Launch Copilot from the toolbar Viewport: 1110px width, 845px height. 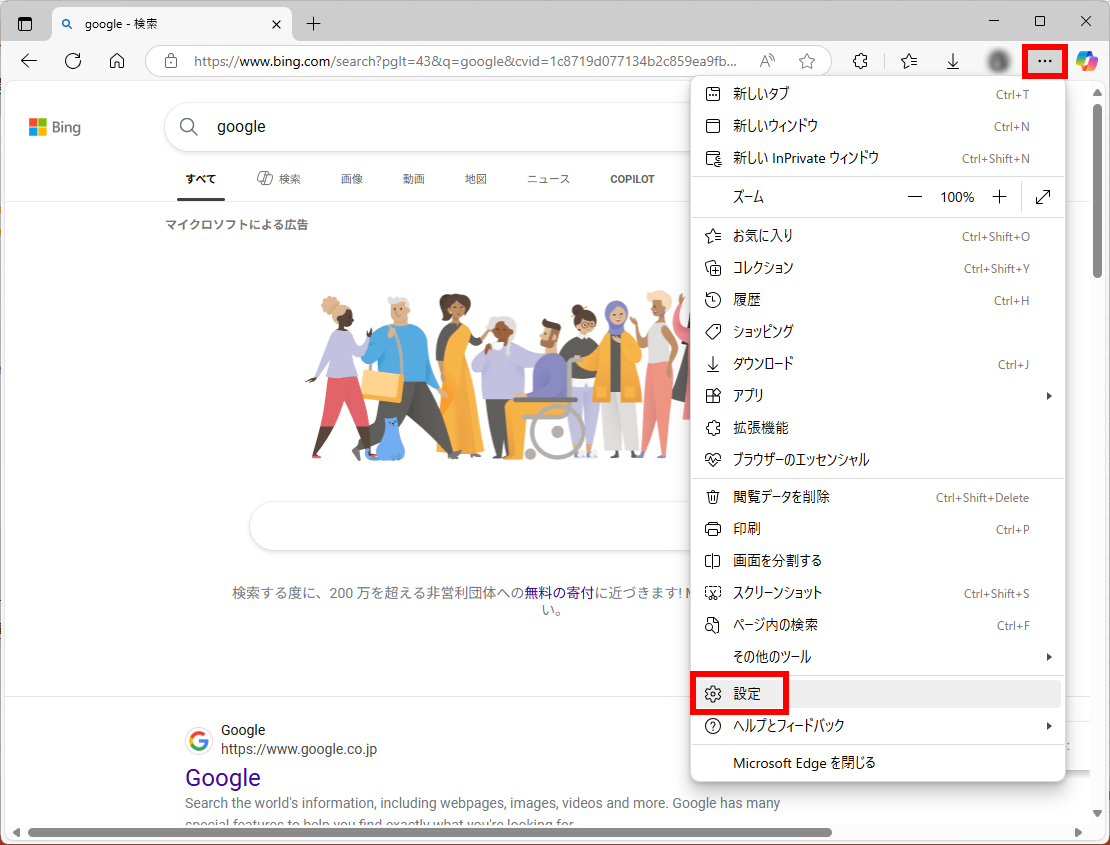click(x=1087, y=61)
